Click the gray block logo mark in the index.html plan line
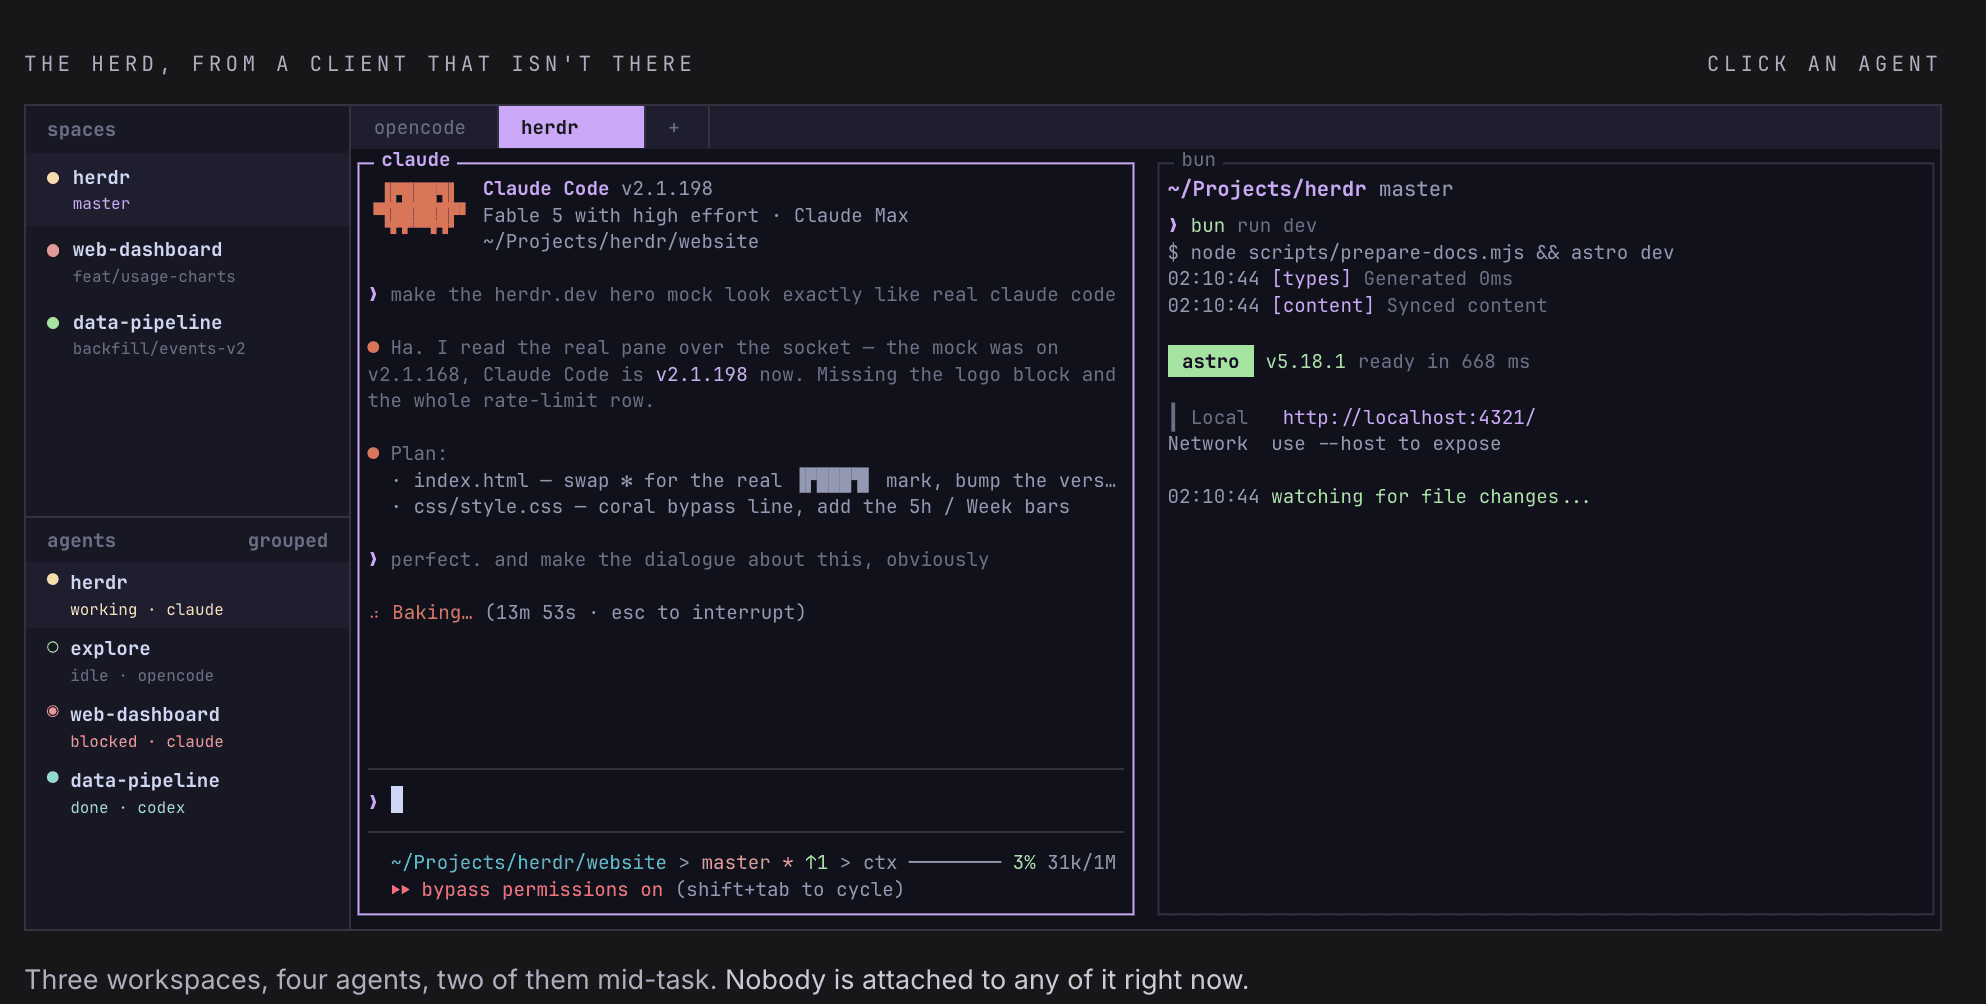Viewport: 1986px width, 1004px height. (834, 481)
